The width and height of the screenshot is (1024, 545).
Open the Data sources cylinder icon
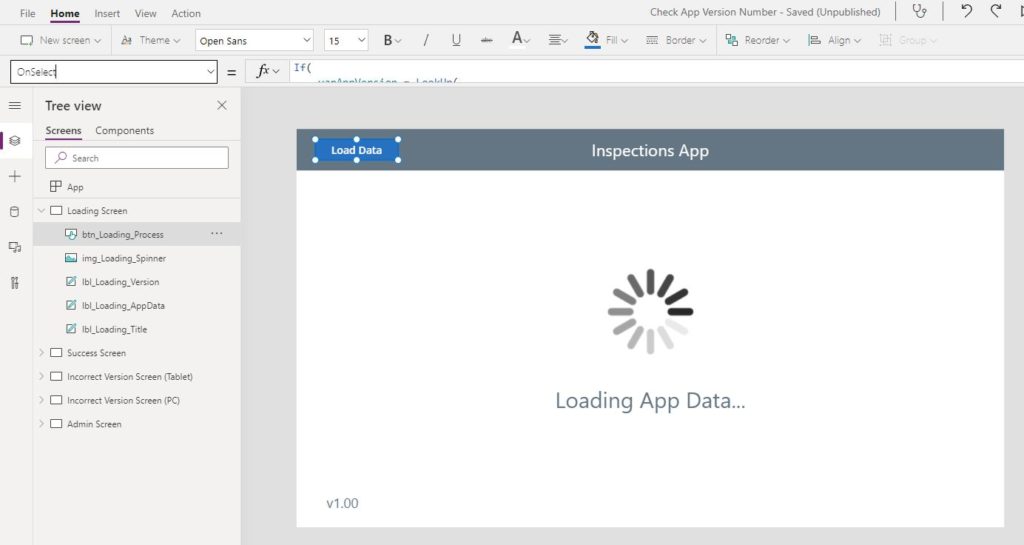(x=14, y=211)
